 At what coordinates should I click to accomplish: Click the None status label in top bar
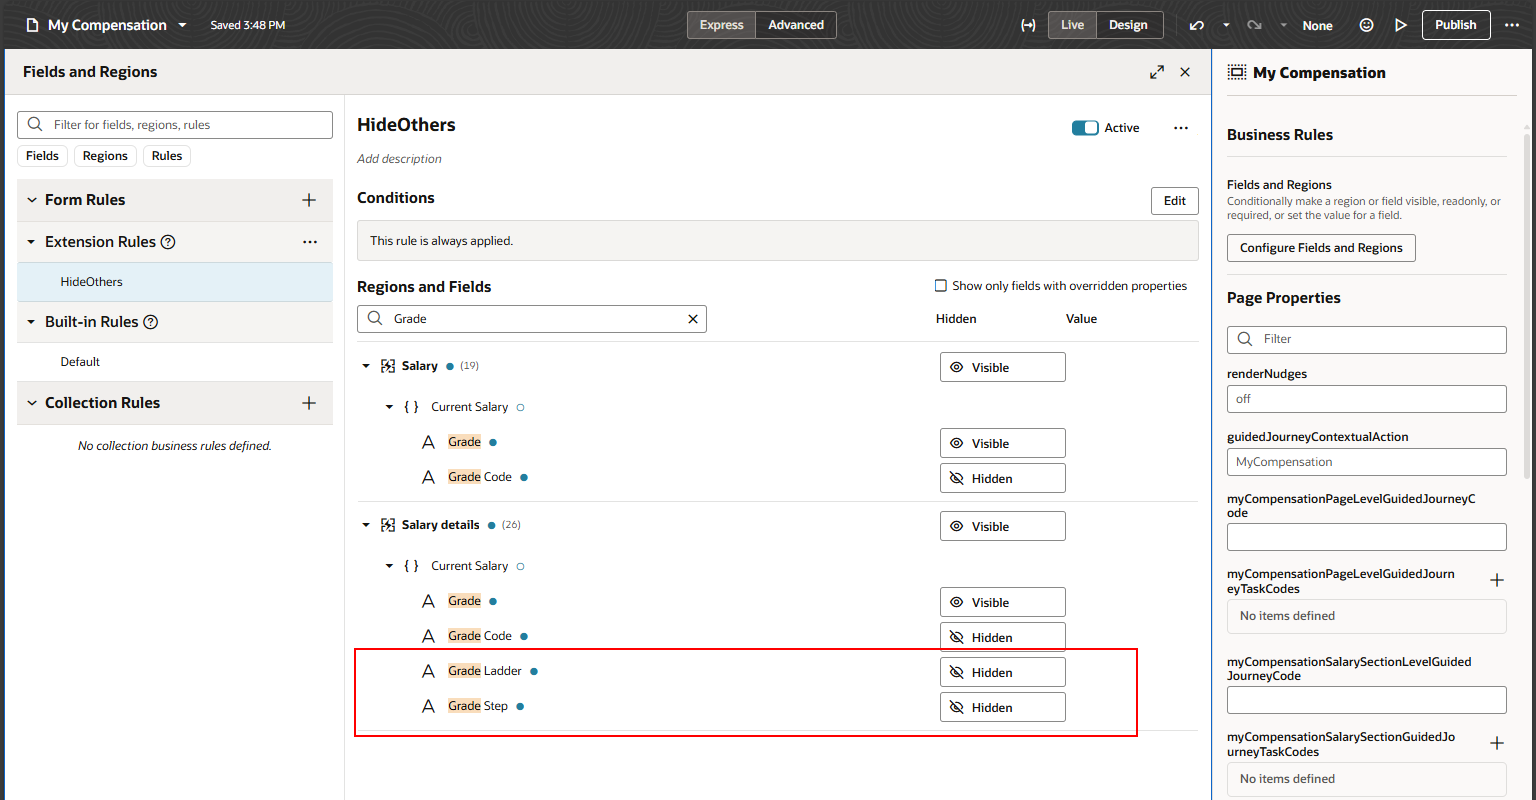[1317, 26]
